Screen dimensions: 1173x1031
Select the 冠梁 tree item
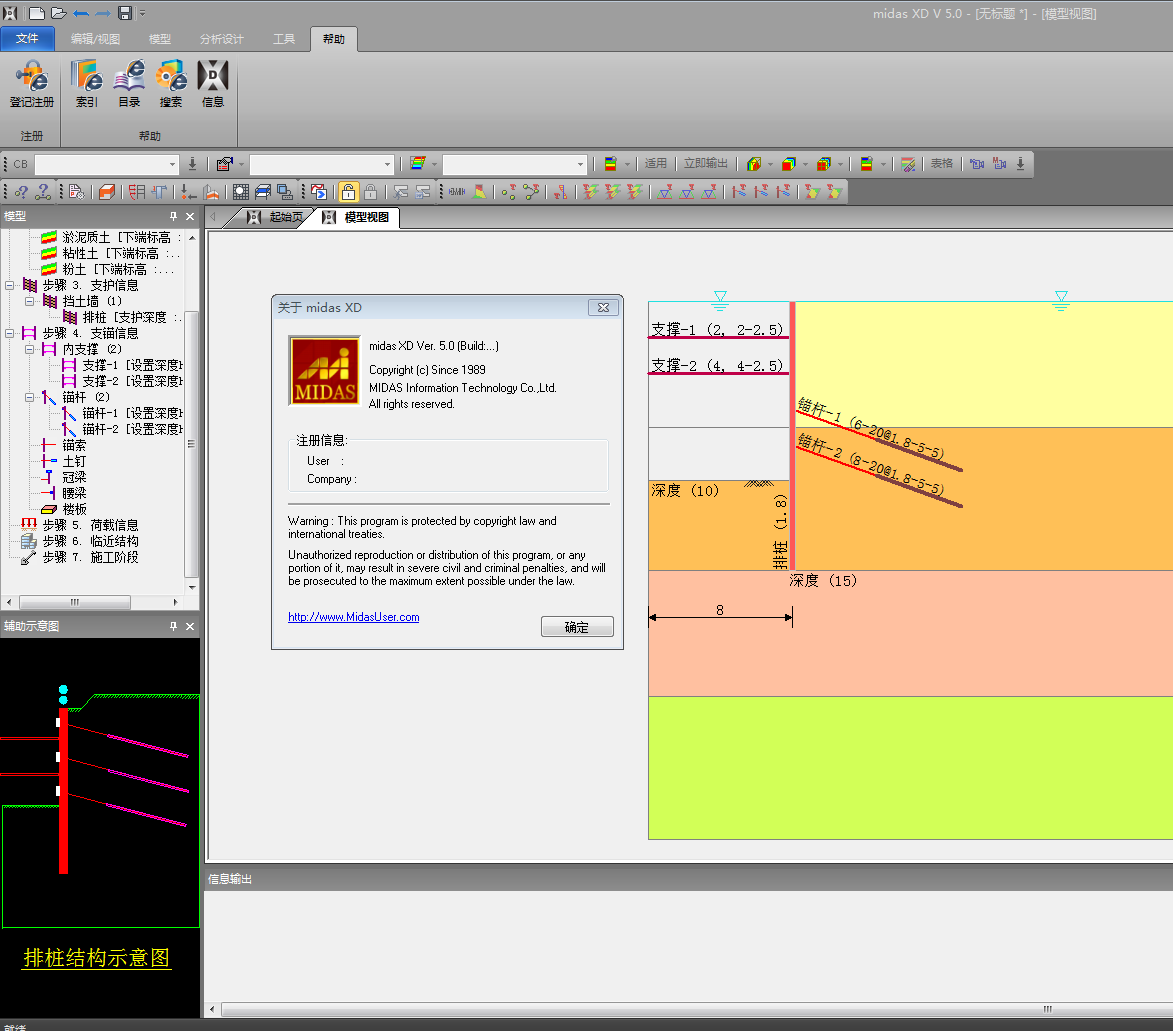[64, 477]
